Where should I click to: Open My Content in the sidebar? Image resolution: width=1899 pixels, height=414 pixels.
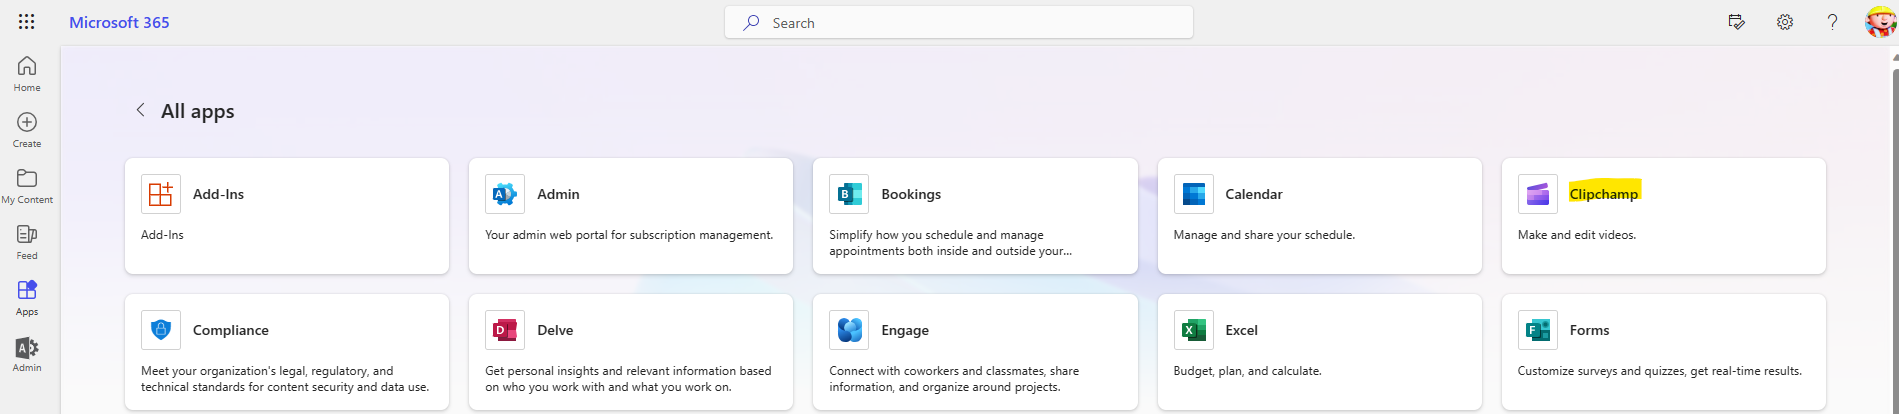coord(27,185)
